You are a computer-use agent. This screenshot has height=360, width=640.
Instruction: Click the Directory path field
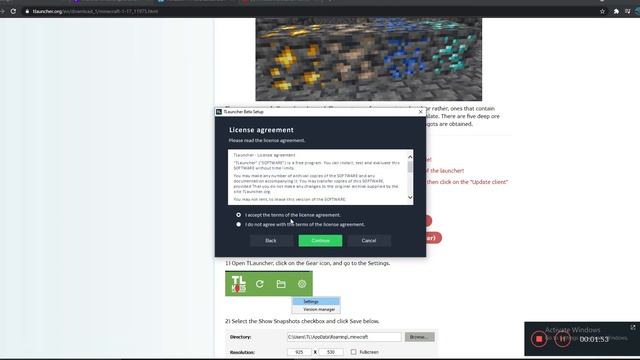pos(344,337)
